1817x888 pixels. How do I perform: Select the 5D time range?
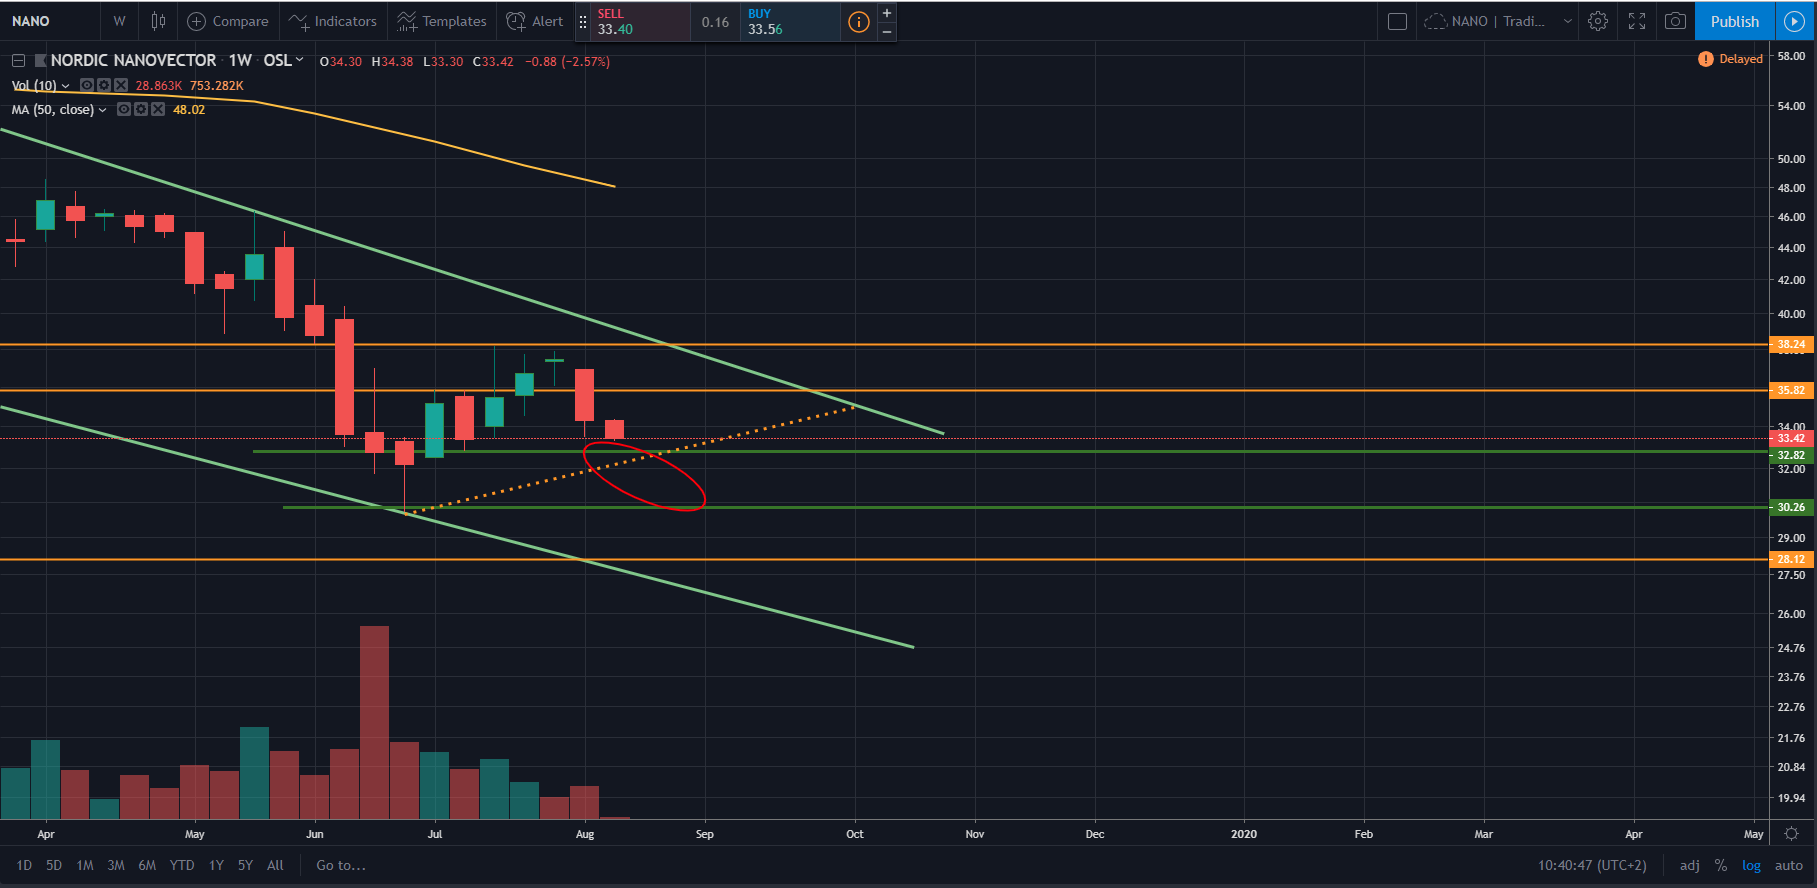[x=54, y=865]
